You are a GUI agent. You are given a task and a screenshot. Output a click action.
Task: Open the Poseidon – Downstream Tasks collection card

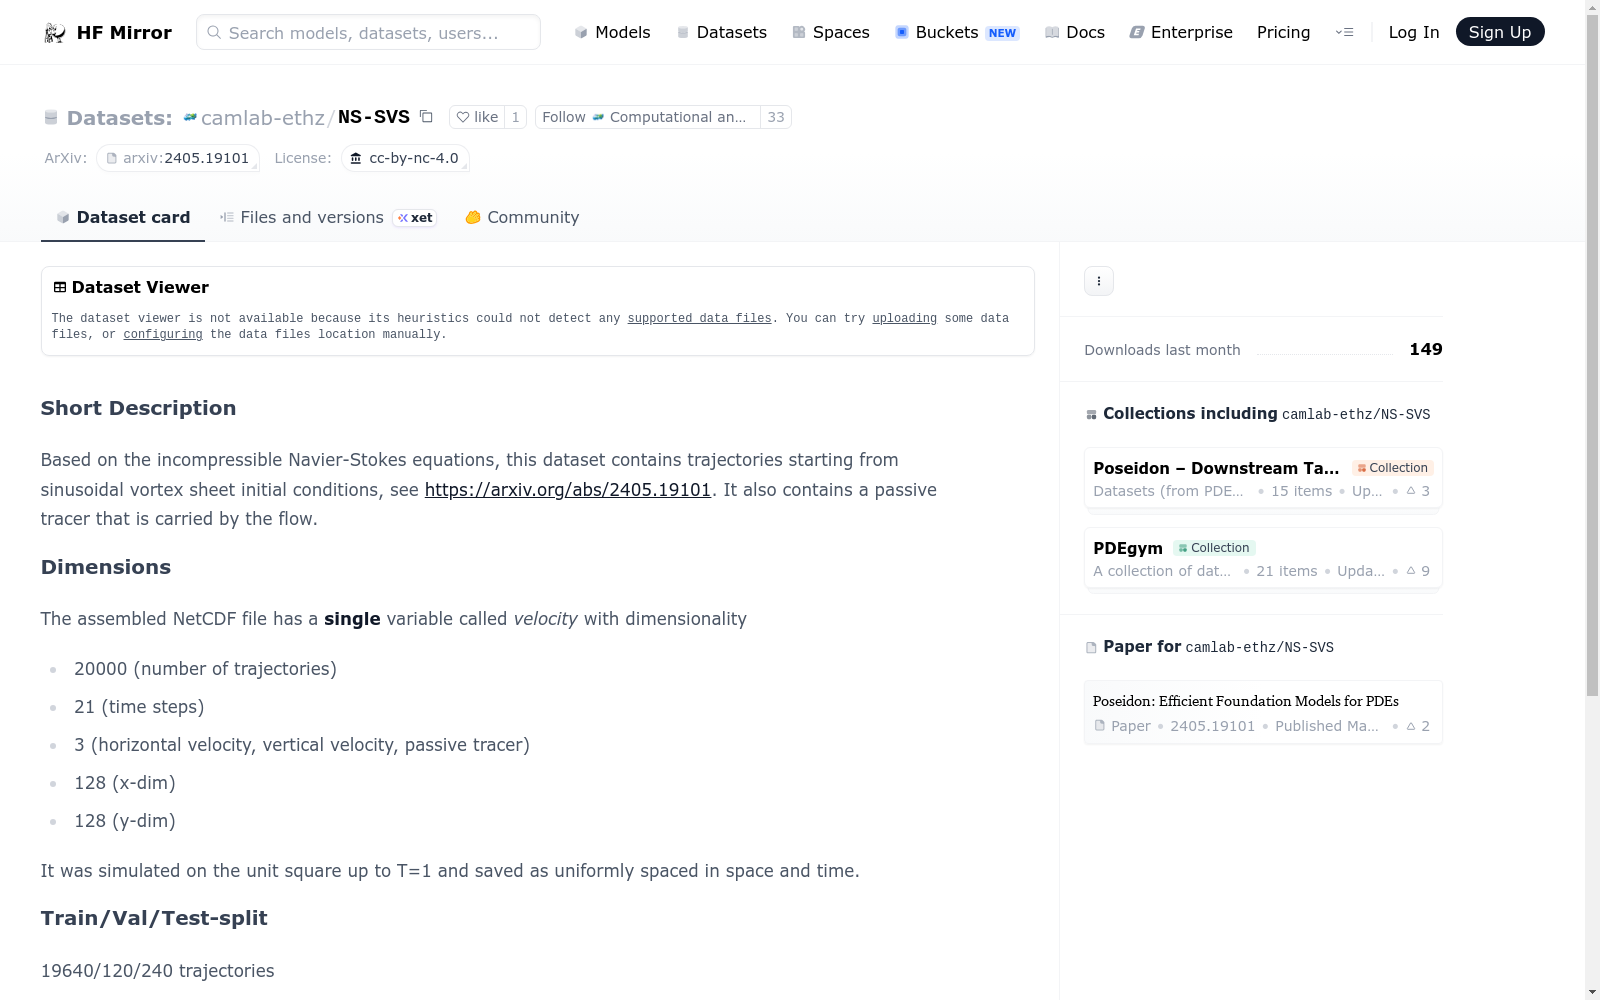[1263, 479]
